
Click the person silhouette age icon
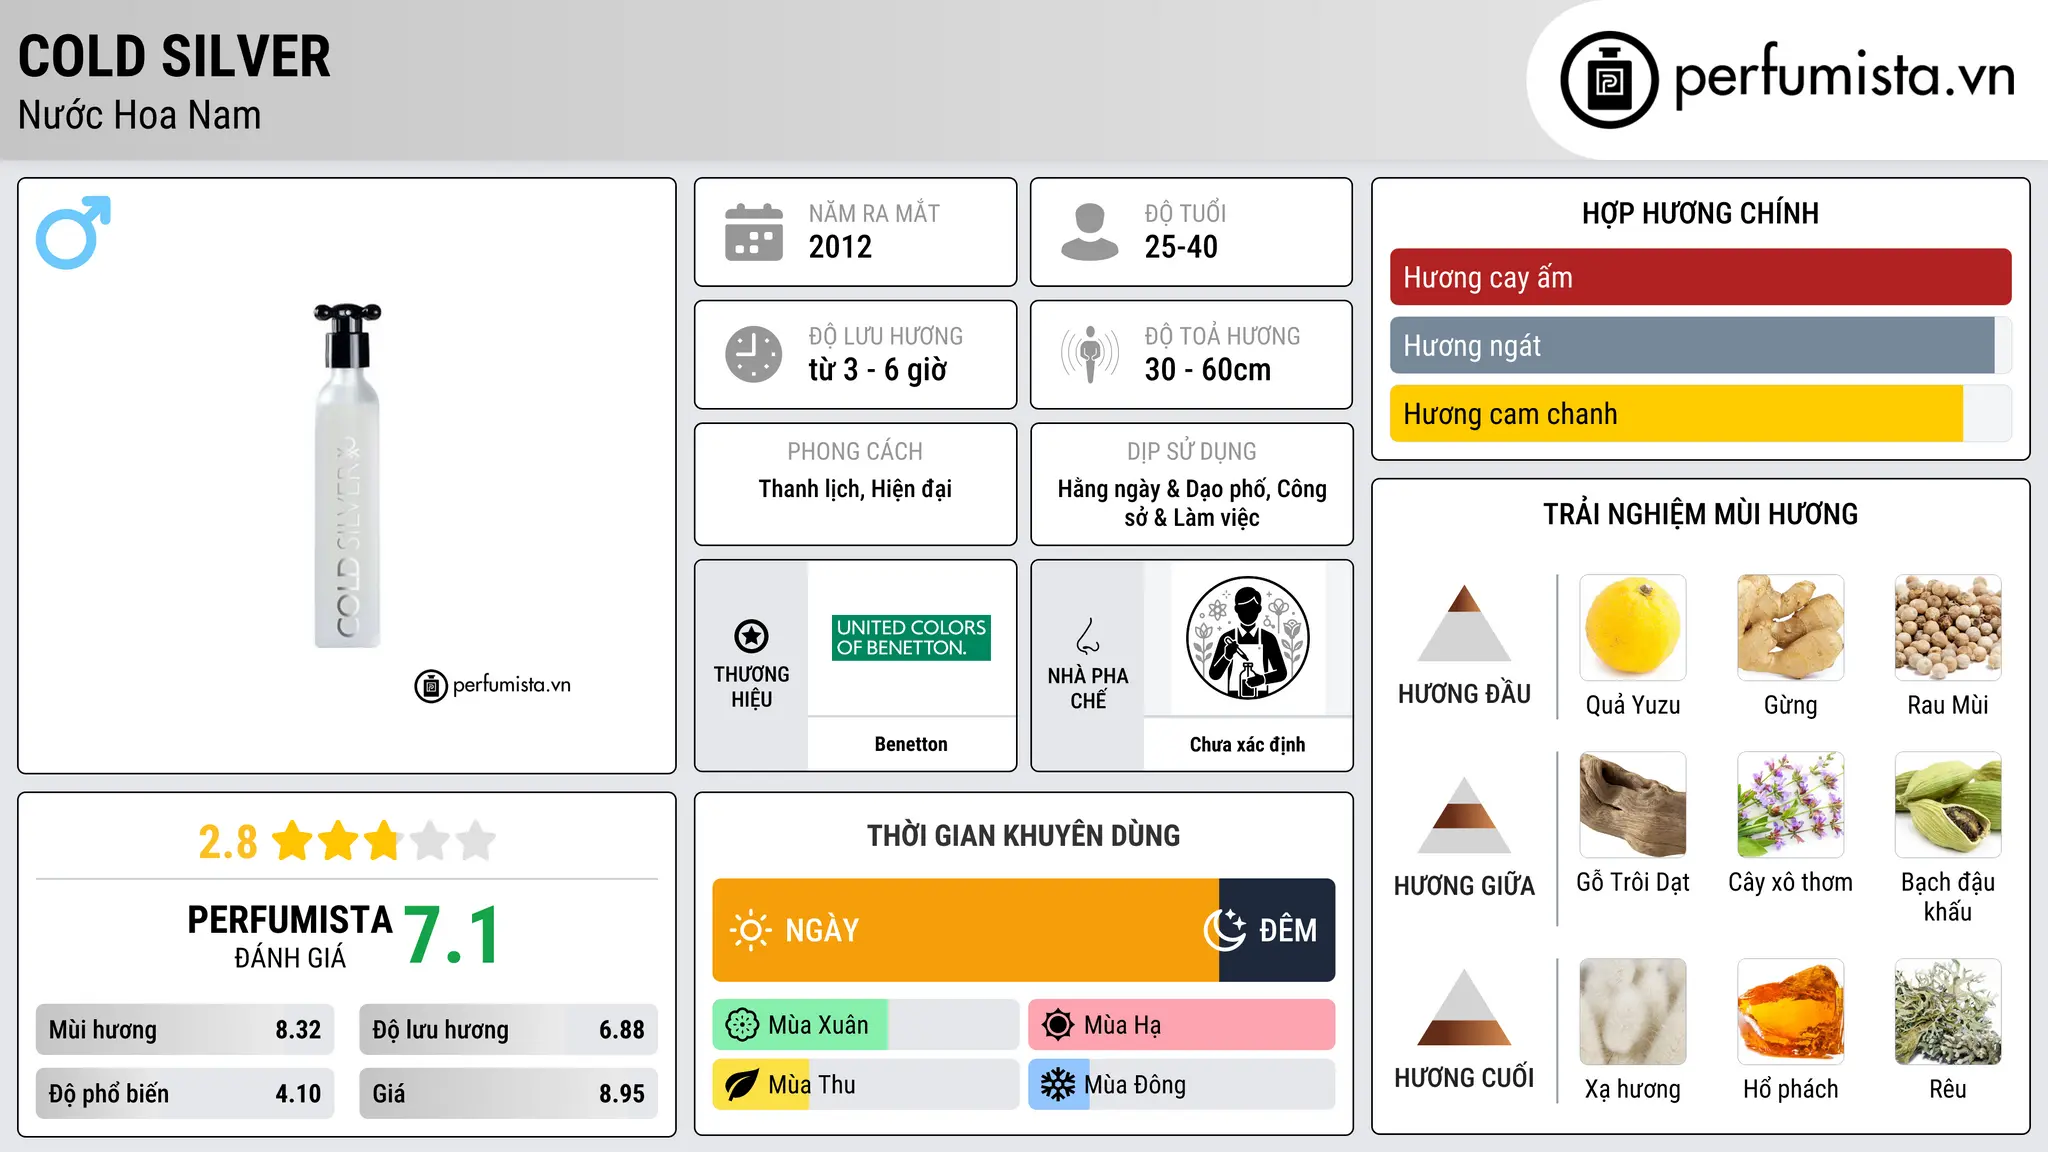point(1089,232)
